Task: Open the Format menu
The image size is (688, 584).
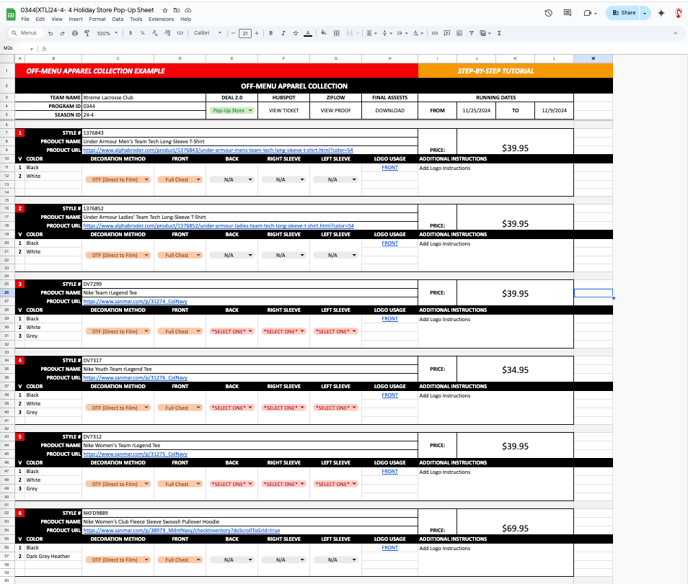Action: click(x=97, y=19)
